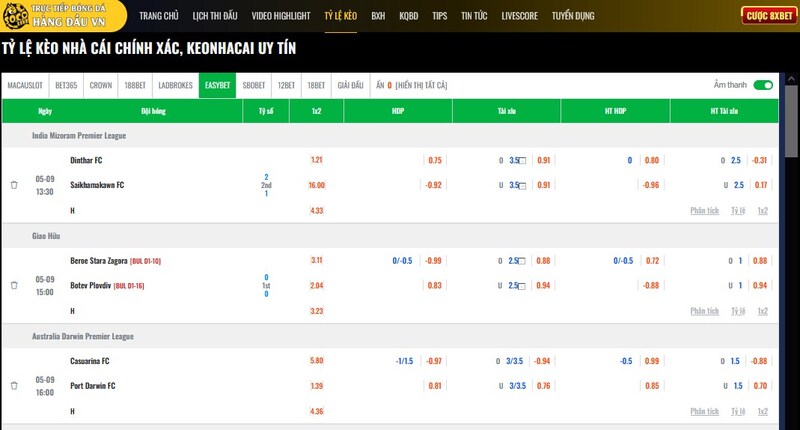Open Tips menu item
Viewport: 800px width, 430px height.
click(x=439, y=16)
